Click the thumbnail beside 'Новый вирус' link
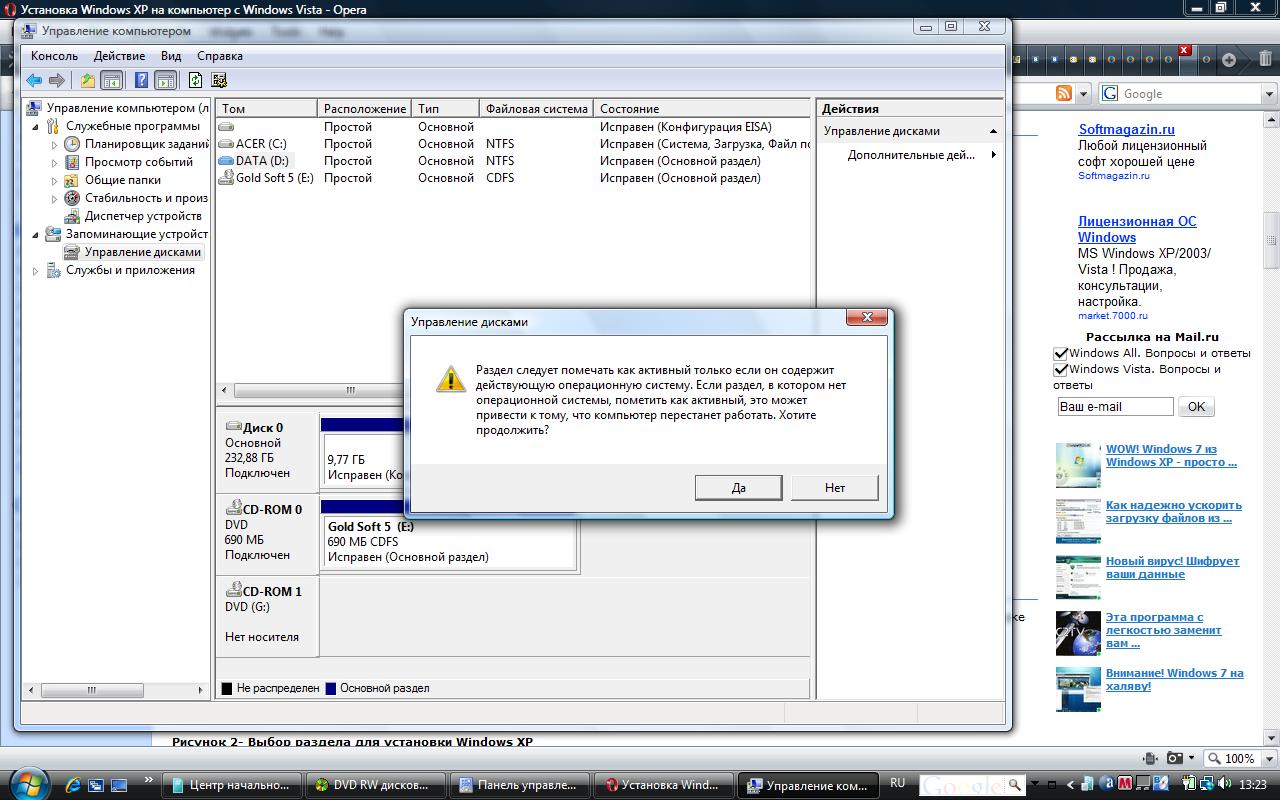Viewport: 1280px width, 800px height. [x=1078, y=577]
